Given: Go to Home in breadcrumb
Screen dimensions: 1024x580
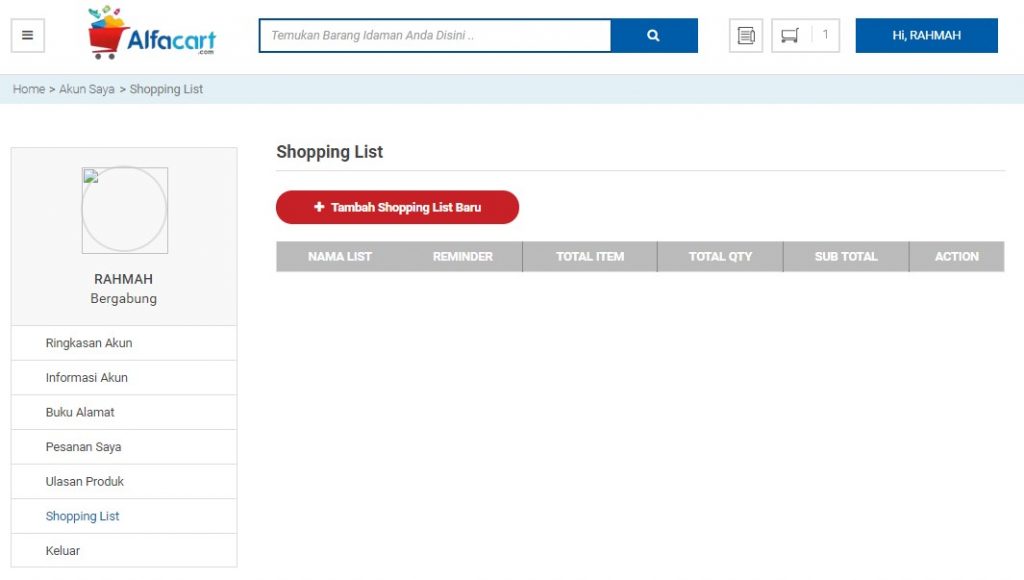Looking at the screenshot, I should click(x=28, y=89).
